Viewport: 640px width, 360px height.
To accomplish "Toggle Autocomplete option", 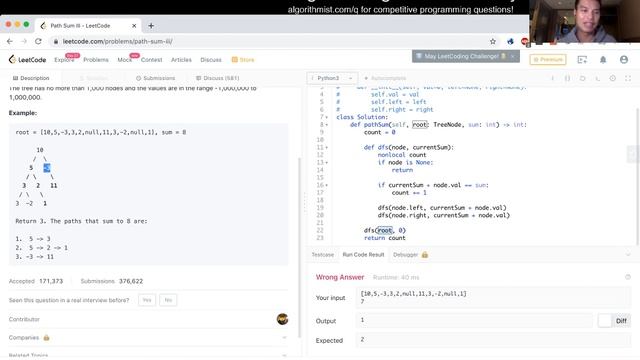I will tap(385, 78).
